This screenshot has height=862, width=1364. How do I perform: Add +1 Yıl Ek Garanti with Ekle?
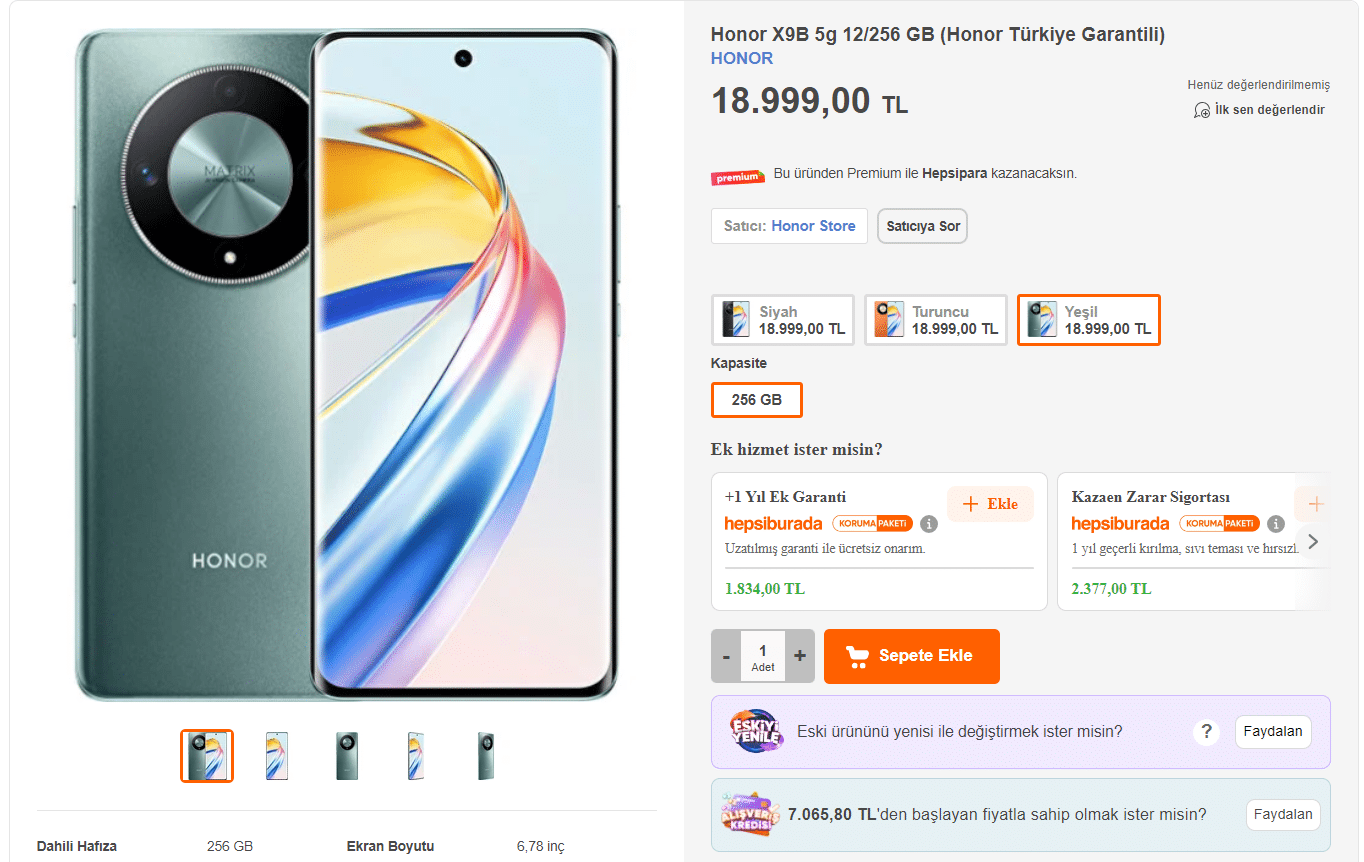[990, 504]
